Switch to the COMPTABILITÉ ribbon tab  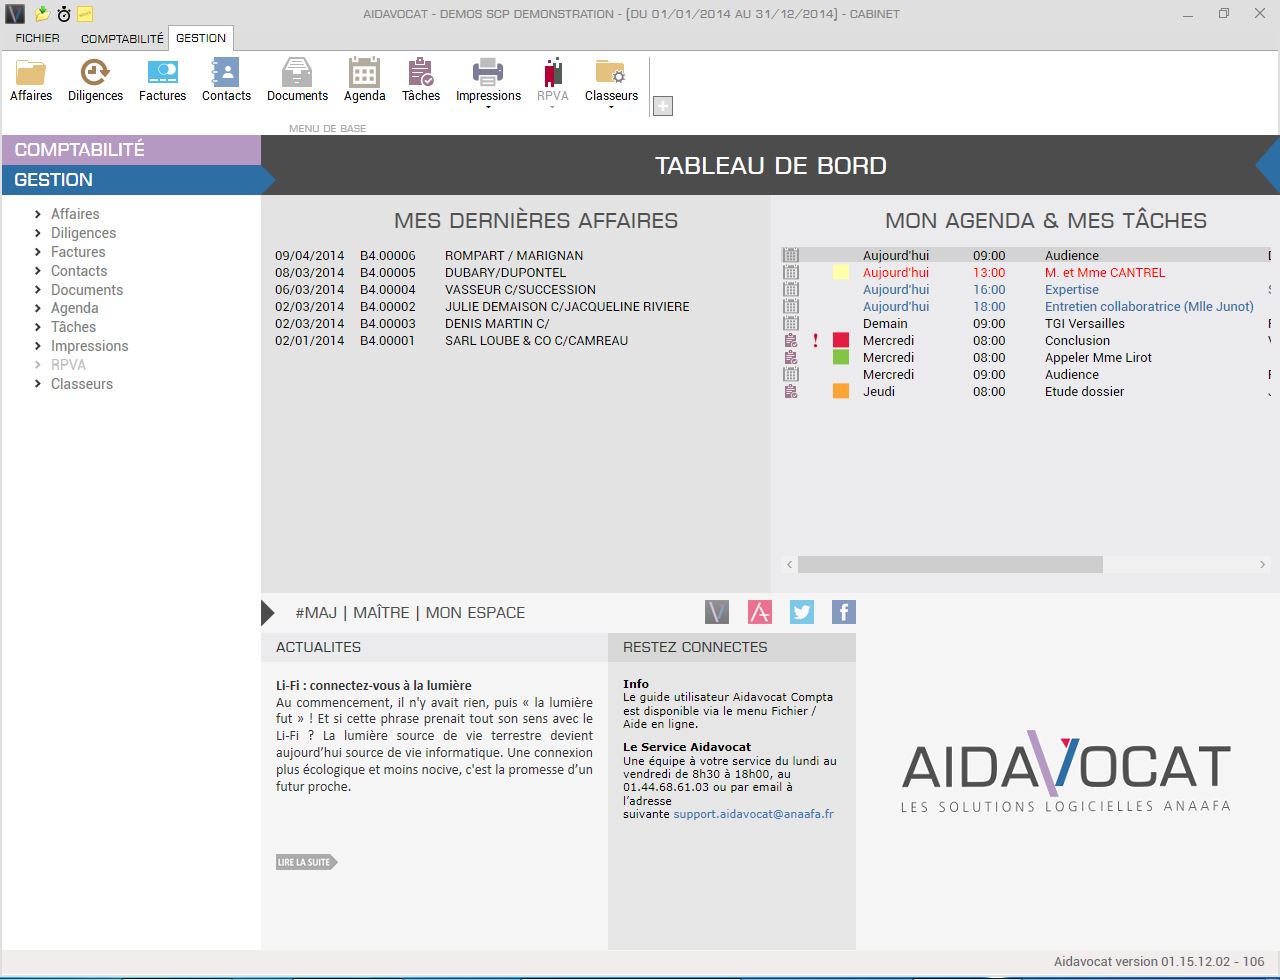click(122, 38)
